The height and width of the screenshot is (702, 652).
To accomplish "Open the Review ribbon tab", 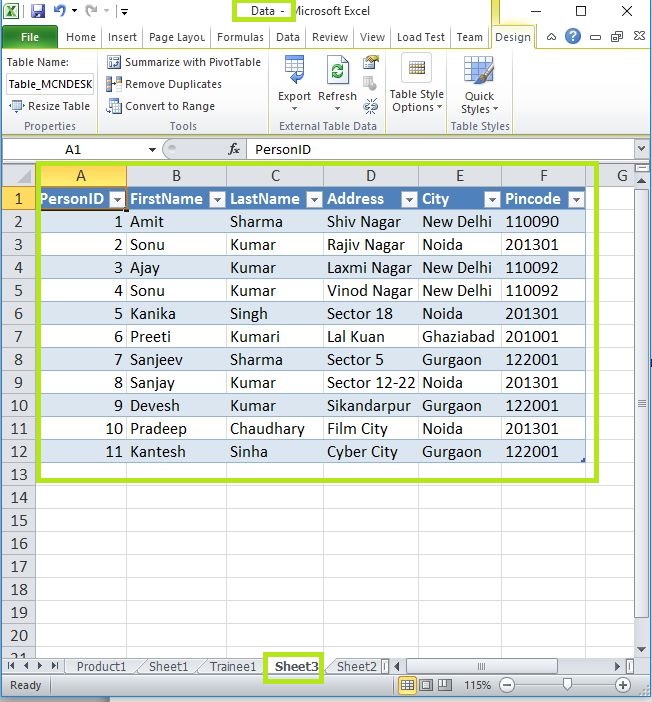I will point(330,37).
